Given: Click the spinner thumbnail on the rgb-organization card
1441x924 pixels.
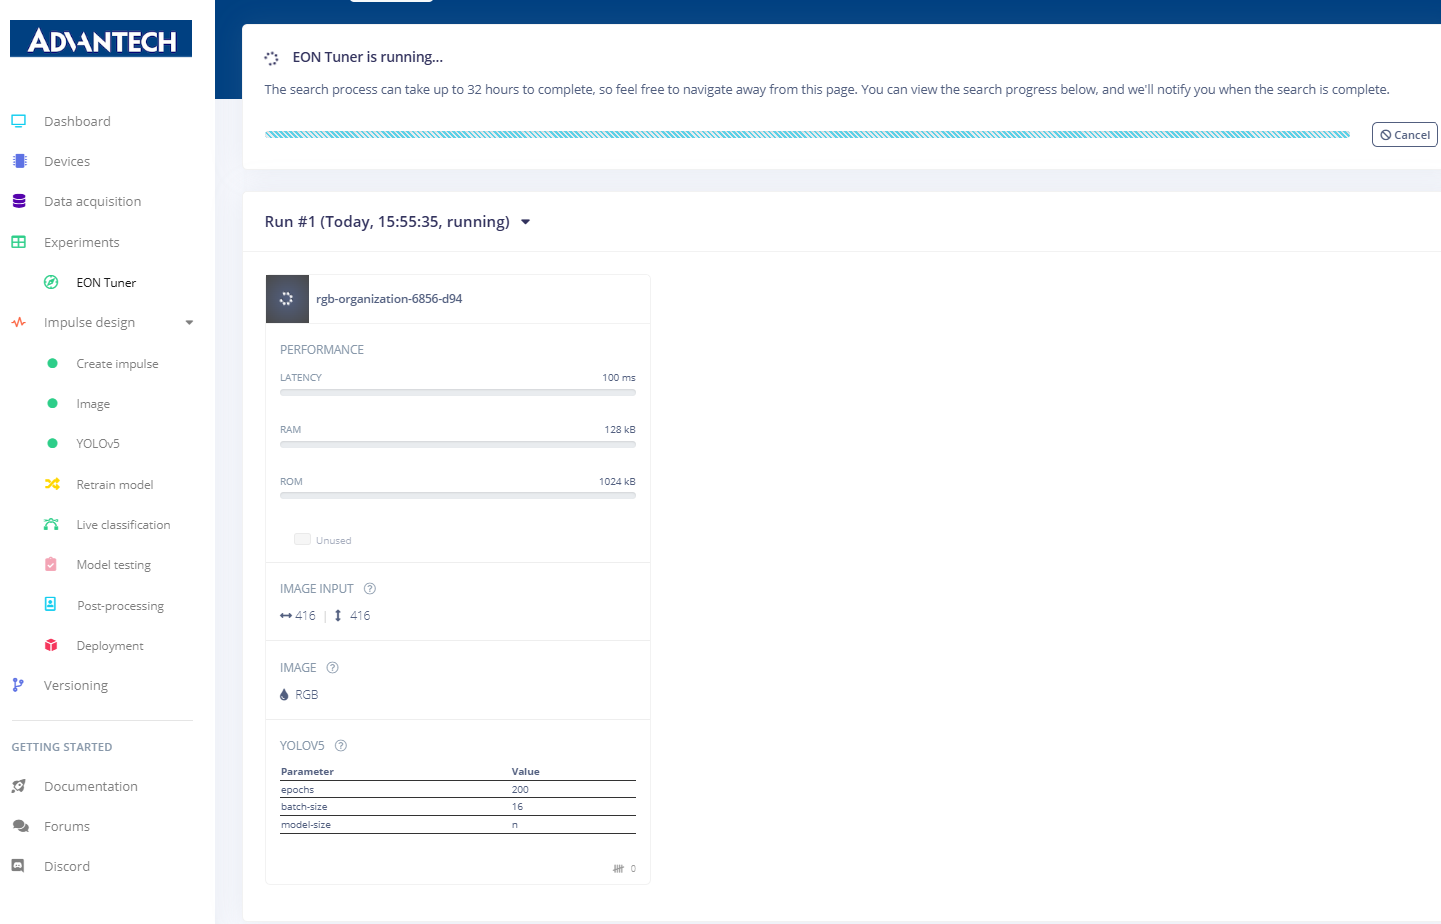Looking at the screenshot, I should click(287, 299).
